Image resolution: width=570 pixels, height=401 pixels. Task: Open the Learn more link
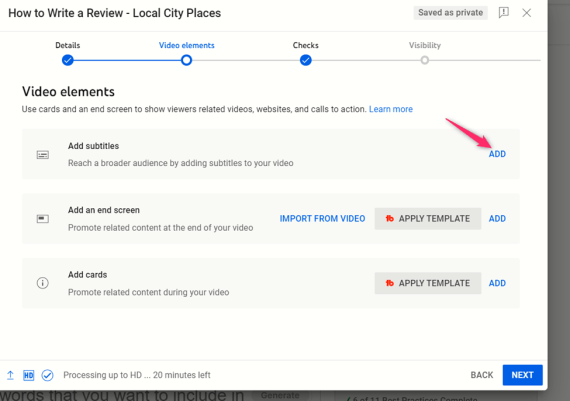click(x=391, y=109)
